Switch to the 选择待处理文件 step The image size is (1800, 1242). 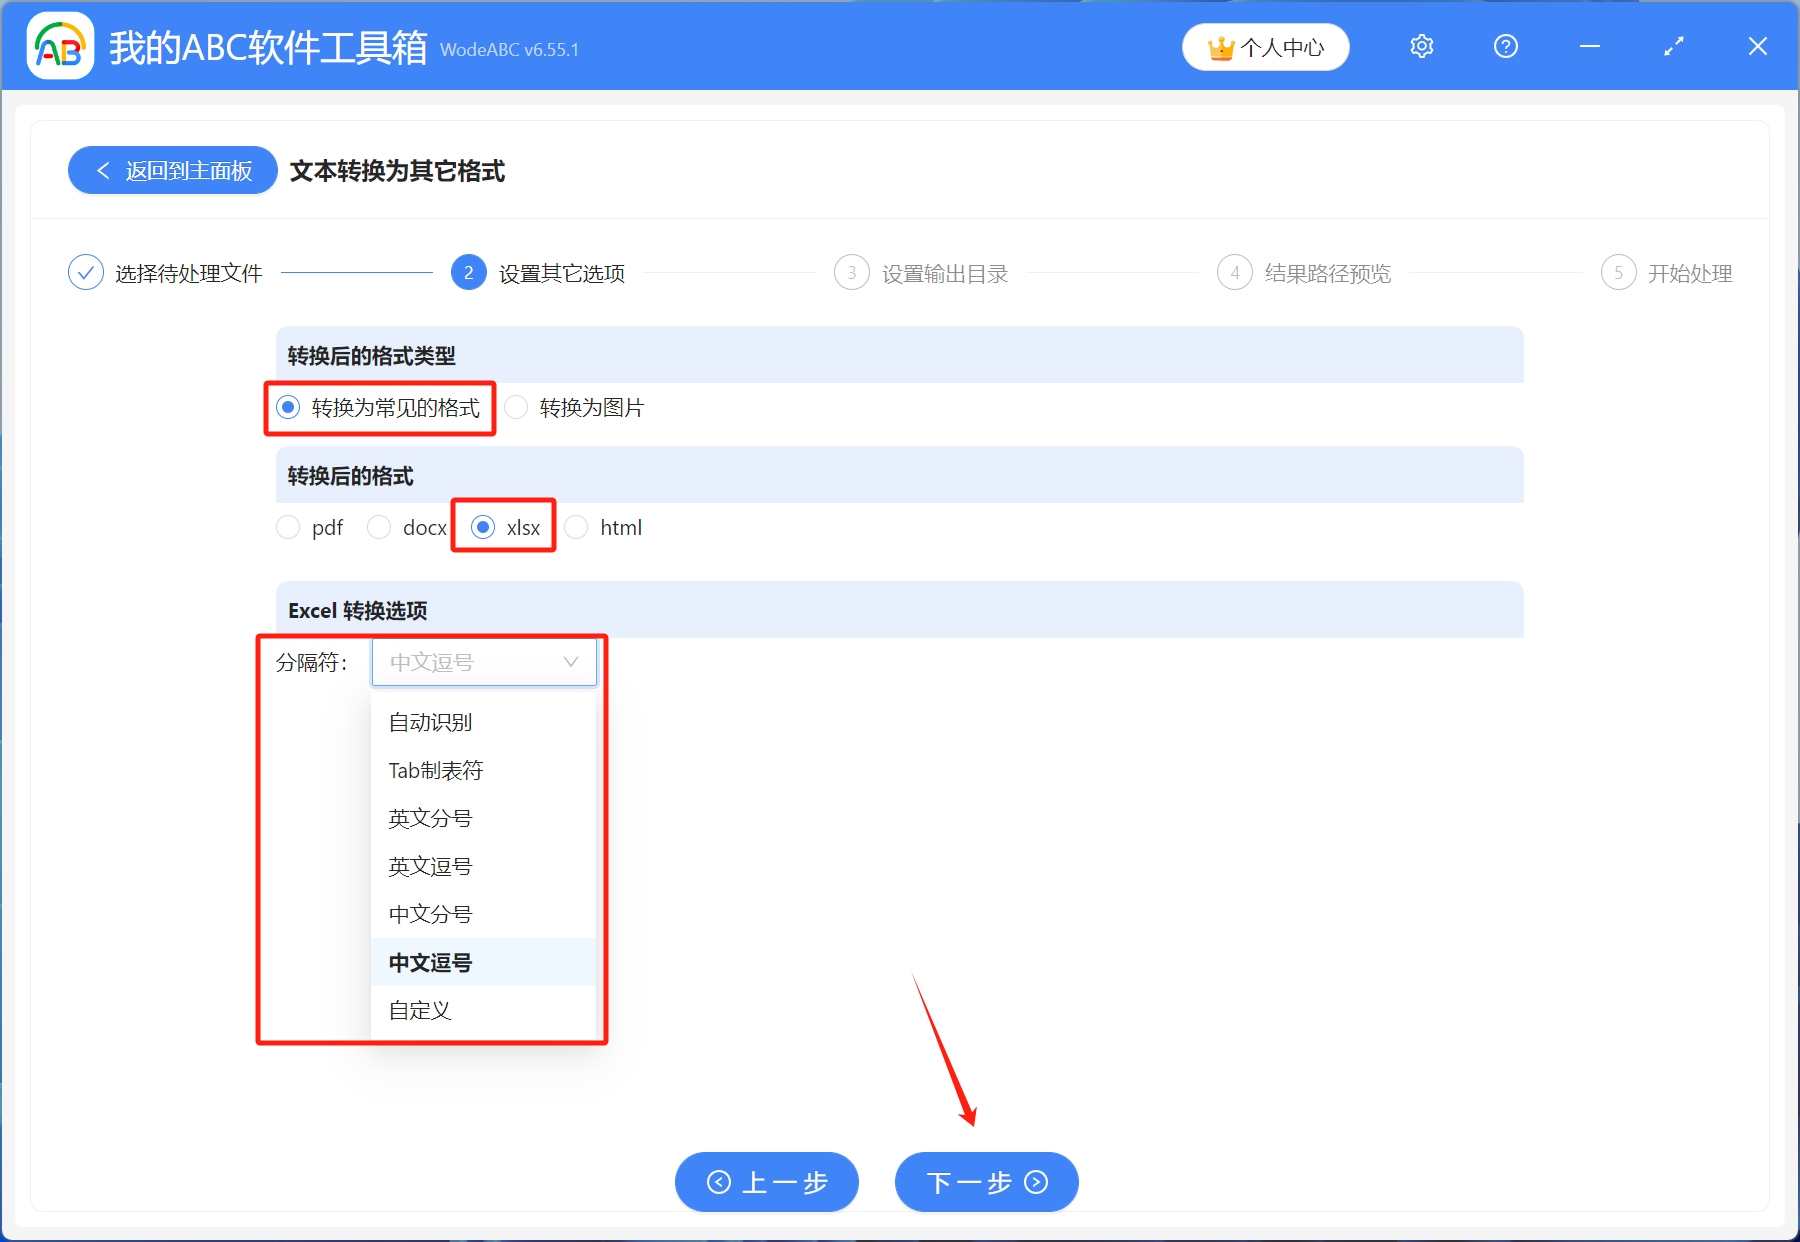tap(188, 272)
